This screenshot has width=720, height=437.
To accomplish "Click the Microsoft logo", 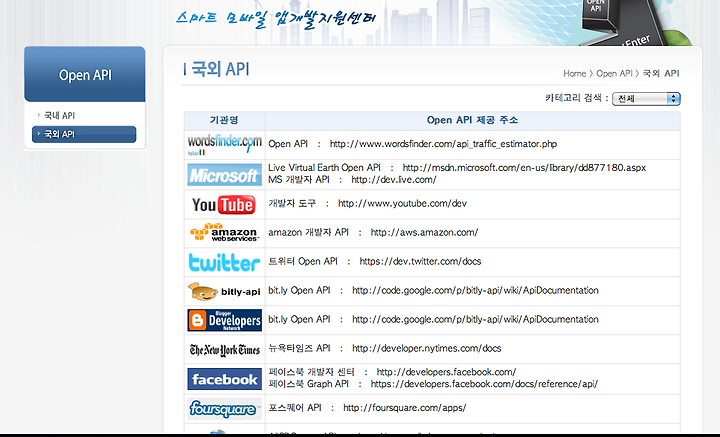I will click(225, 175).
